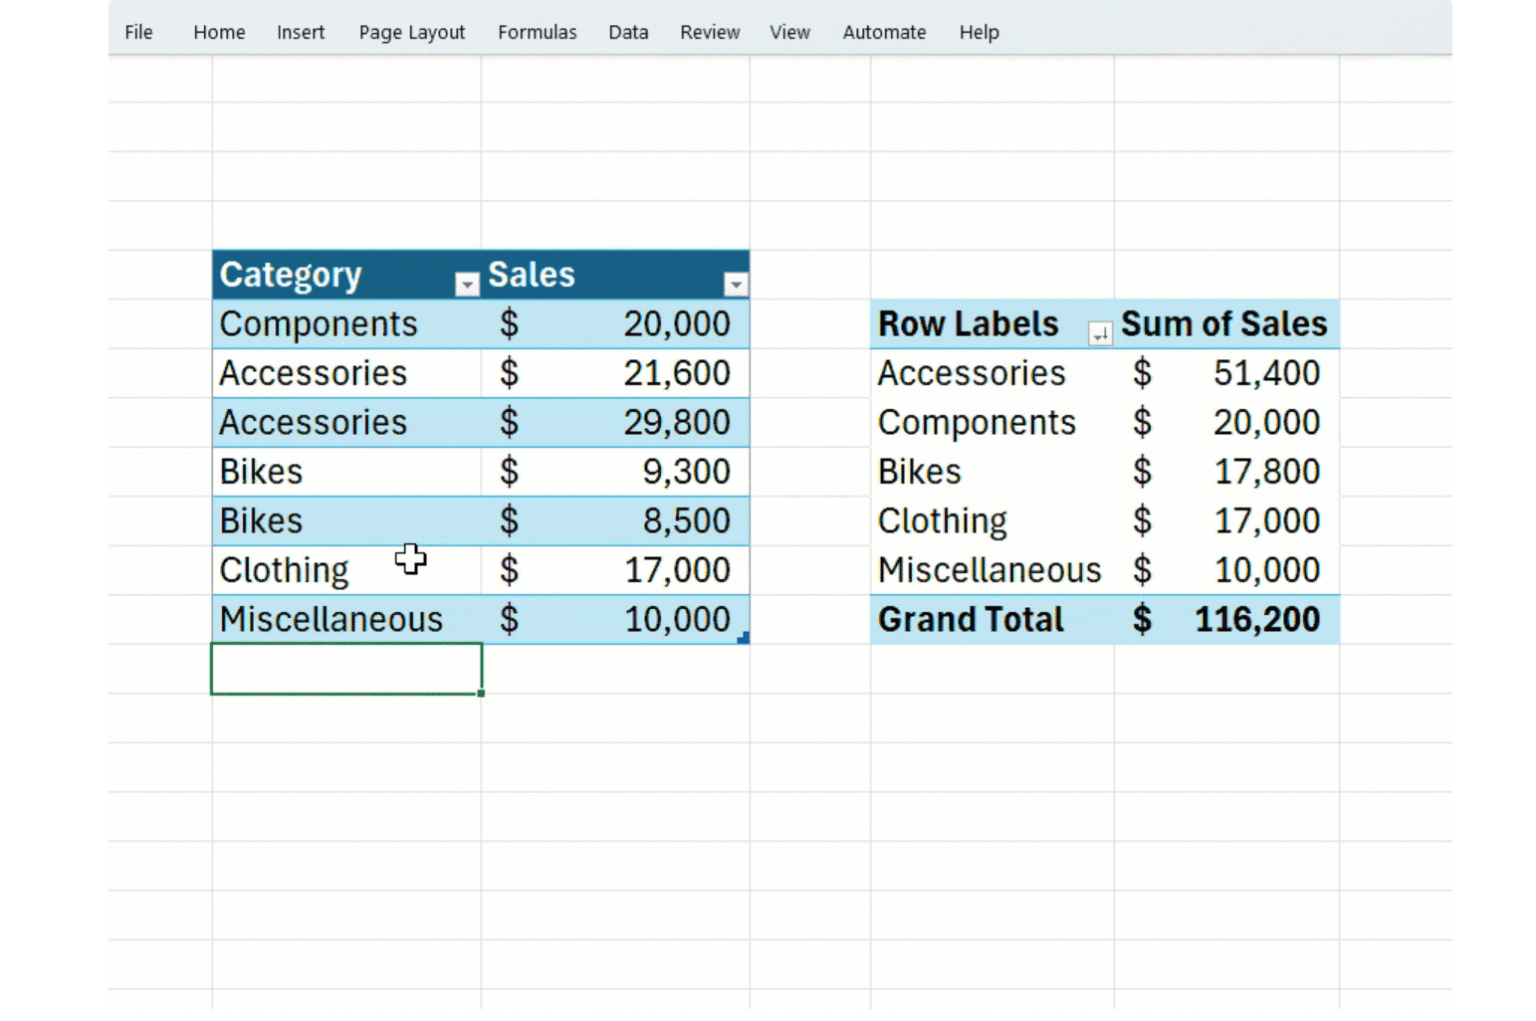Switch to the View ribbon tab

click(x=790, y=32)
